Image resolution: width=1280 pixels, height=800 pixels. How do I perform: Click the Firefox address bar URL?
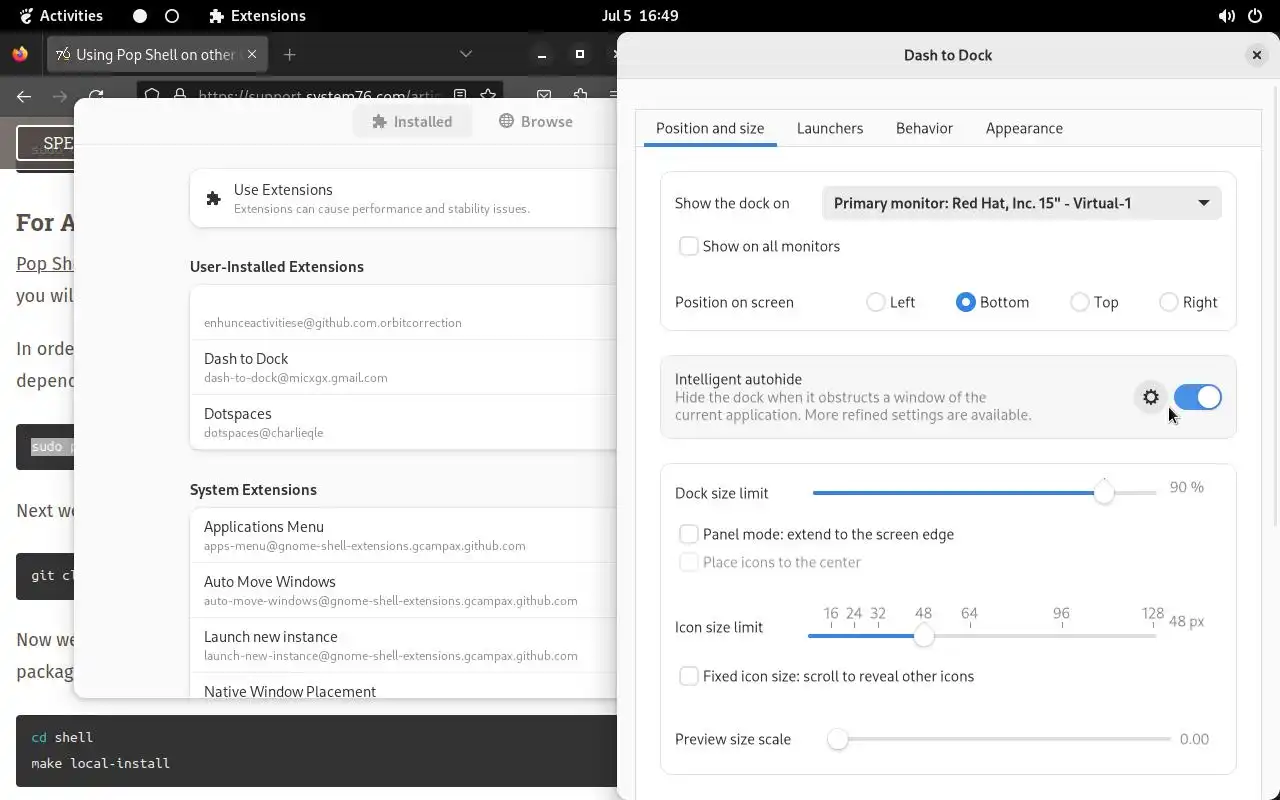pos(320,96)
